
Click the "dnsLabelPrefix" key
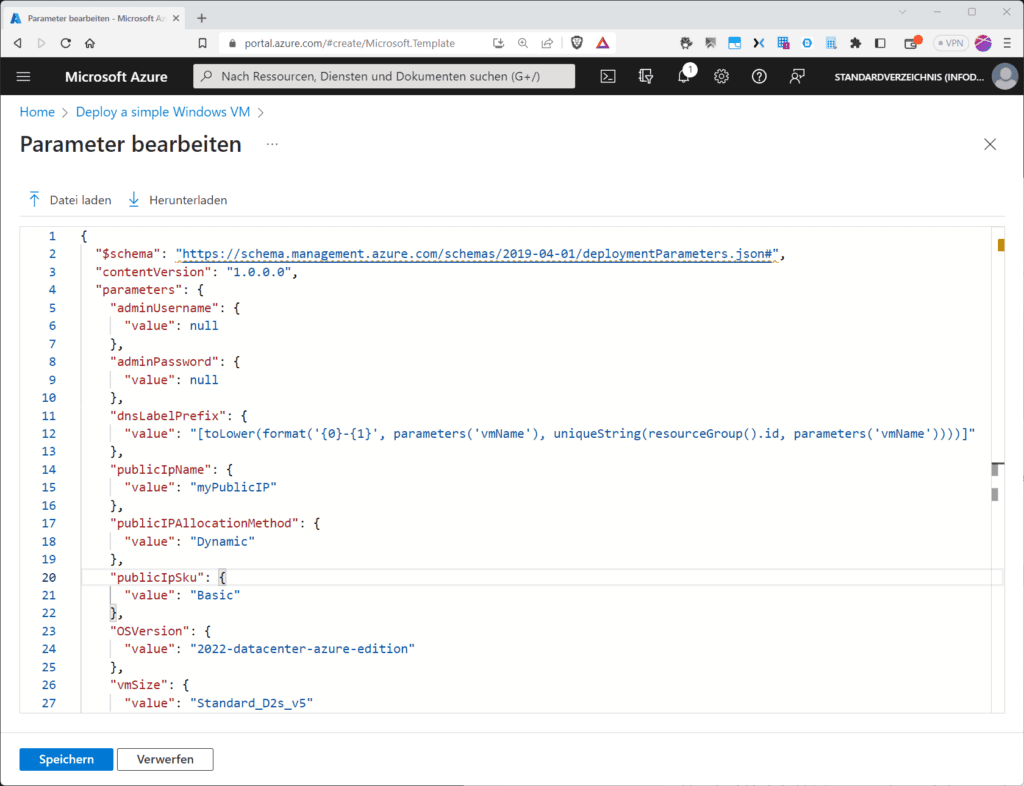click(x=168, y=416)
